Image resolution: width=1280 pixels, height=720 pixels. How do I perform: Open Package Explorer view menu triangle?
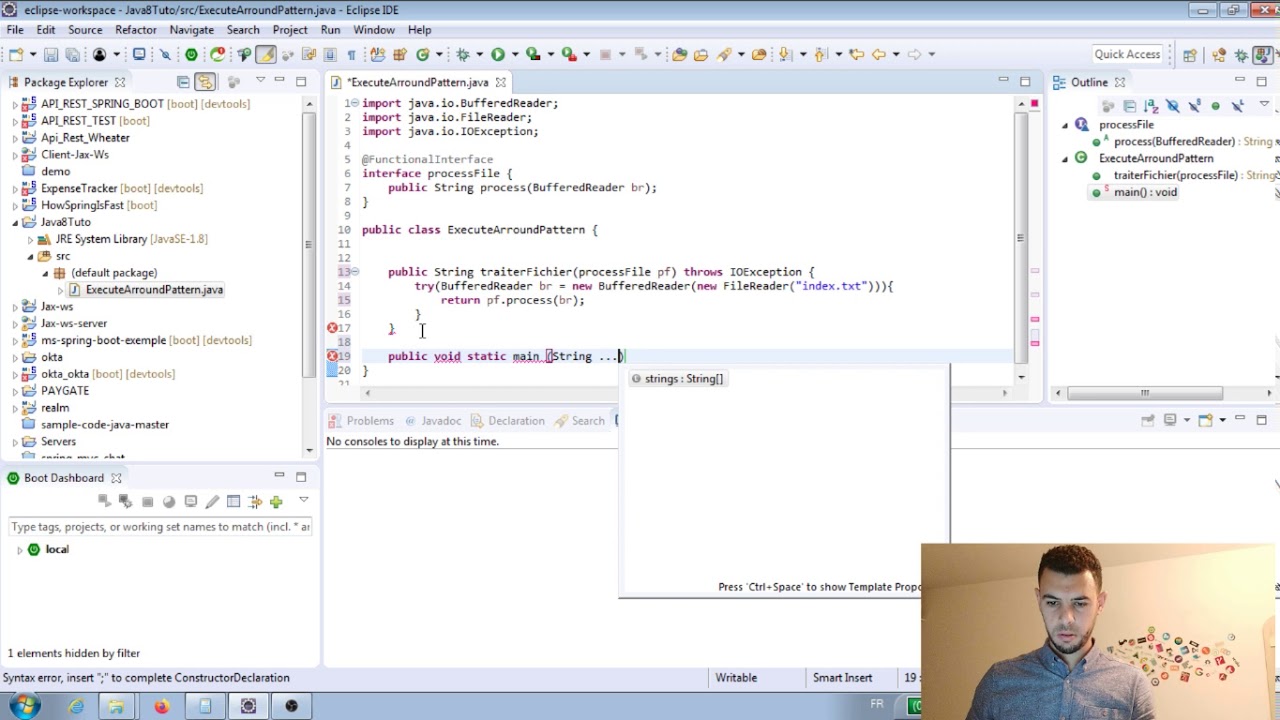coord(260,80)
